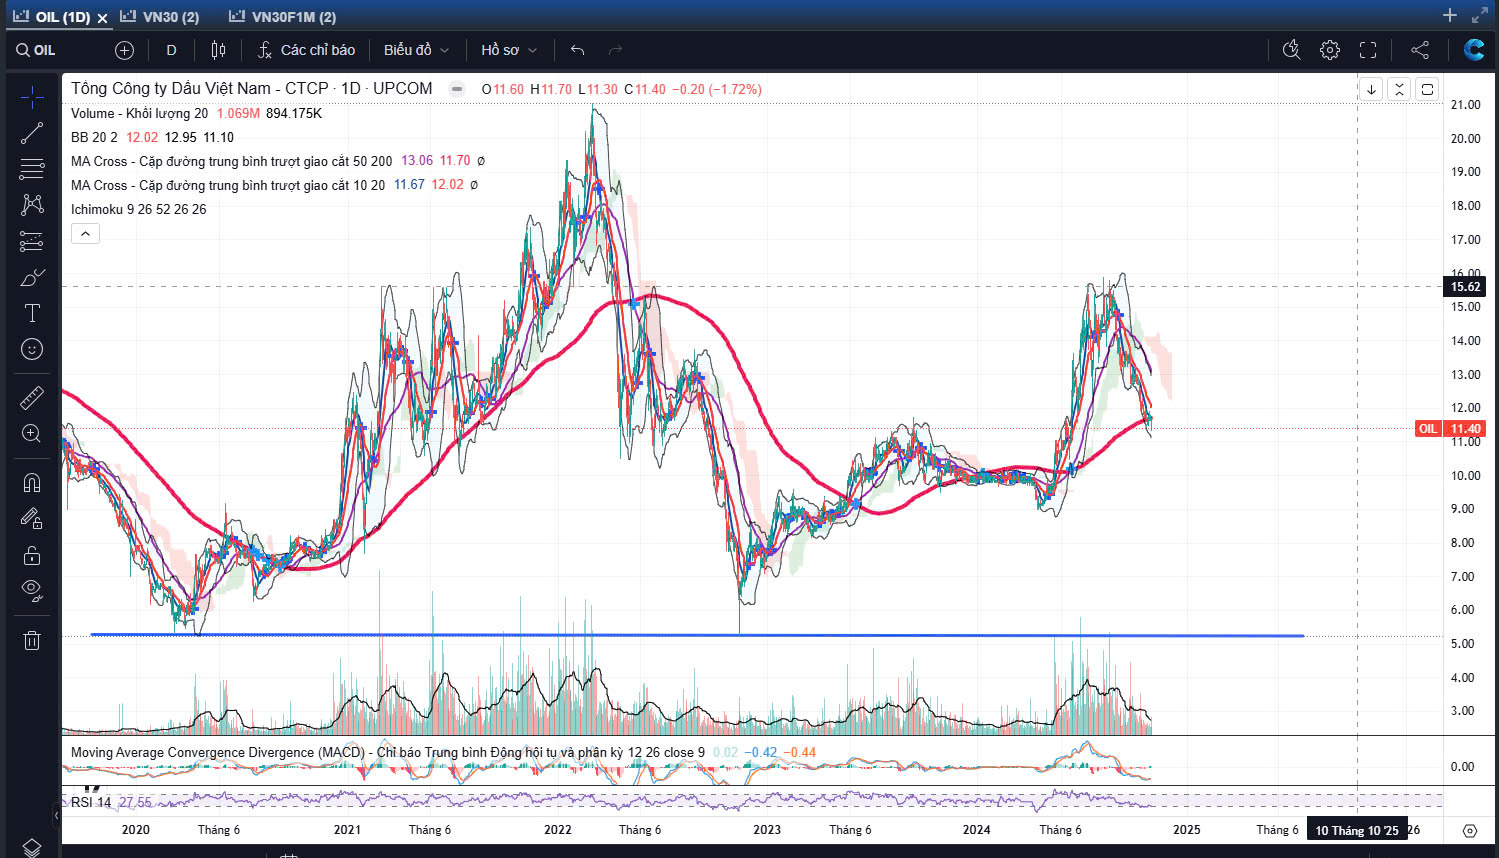The width and height of the screenshot is (1499, 858).
Task: Activate the zoom in tool
Action: (x=32, y=434)
